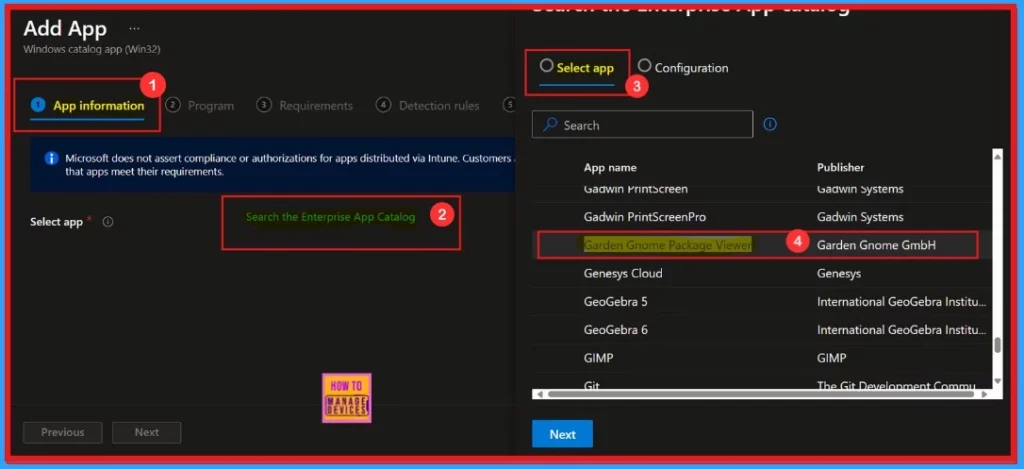Click the scroll-down arrow of the app list
Viewport: 1024px width, 469px height.
[997, 381]
